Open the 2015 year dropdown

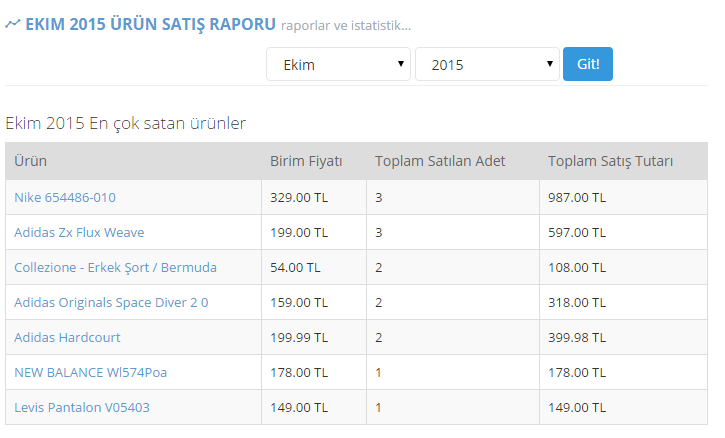pos(486,65)
